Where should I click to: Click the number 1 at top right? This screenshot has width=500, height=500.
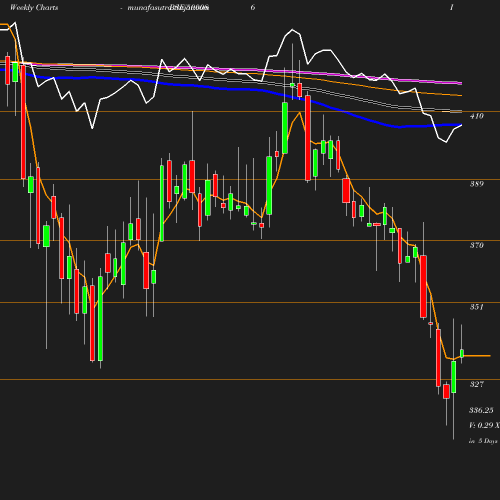coord(451,7)
